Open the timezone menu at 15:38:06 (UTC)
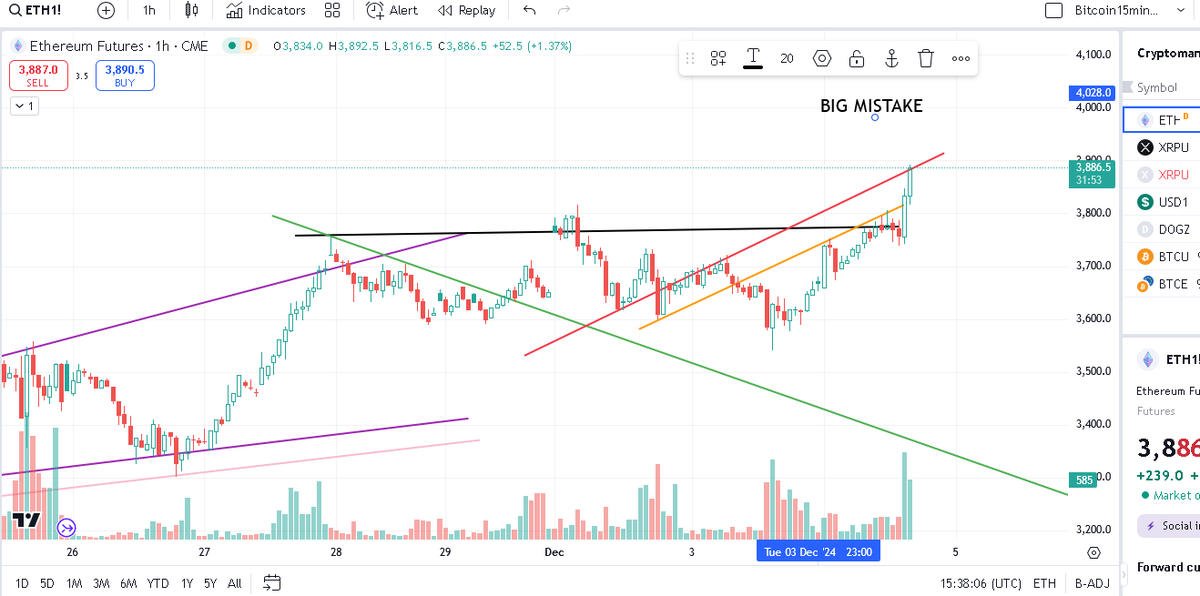The height and width of the screenshot is (596, 1200). [981, 583]
